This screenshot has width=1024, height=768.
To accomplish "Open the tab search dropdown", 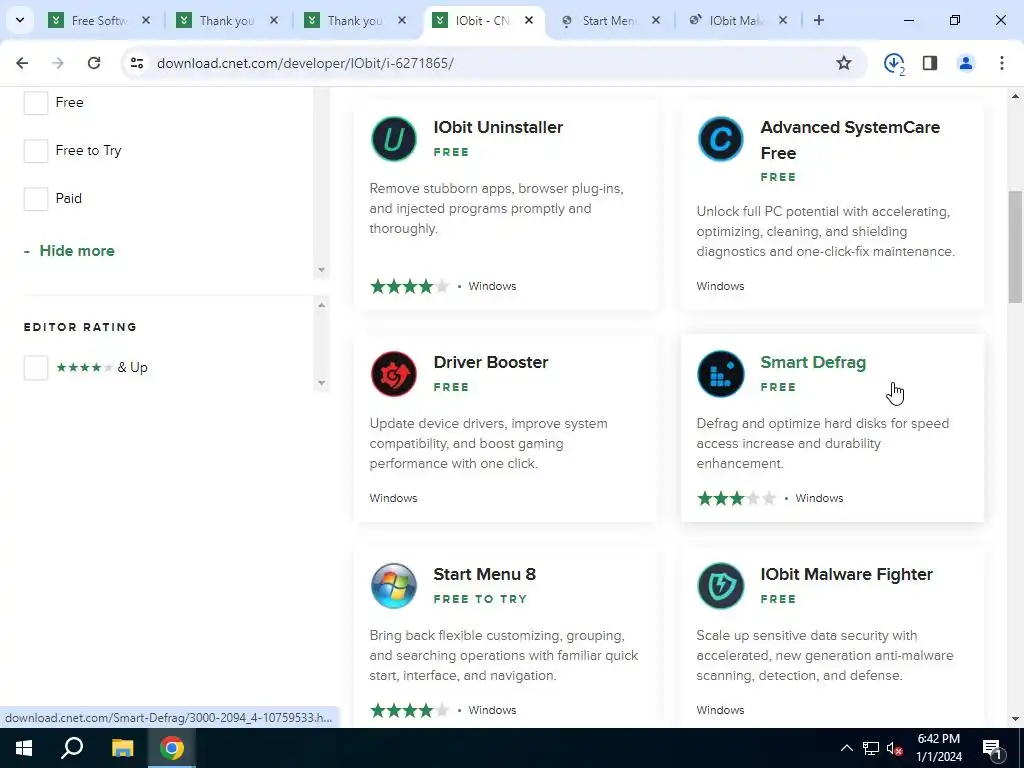I will 20,20.
